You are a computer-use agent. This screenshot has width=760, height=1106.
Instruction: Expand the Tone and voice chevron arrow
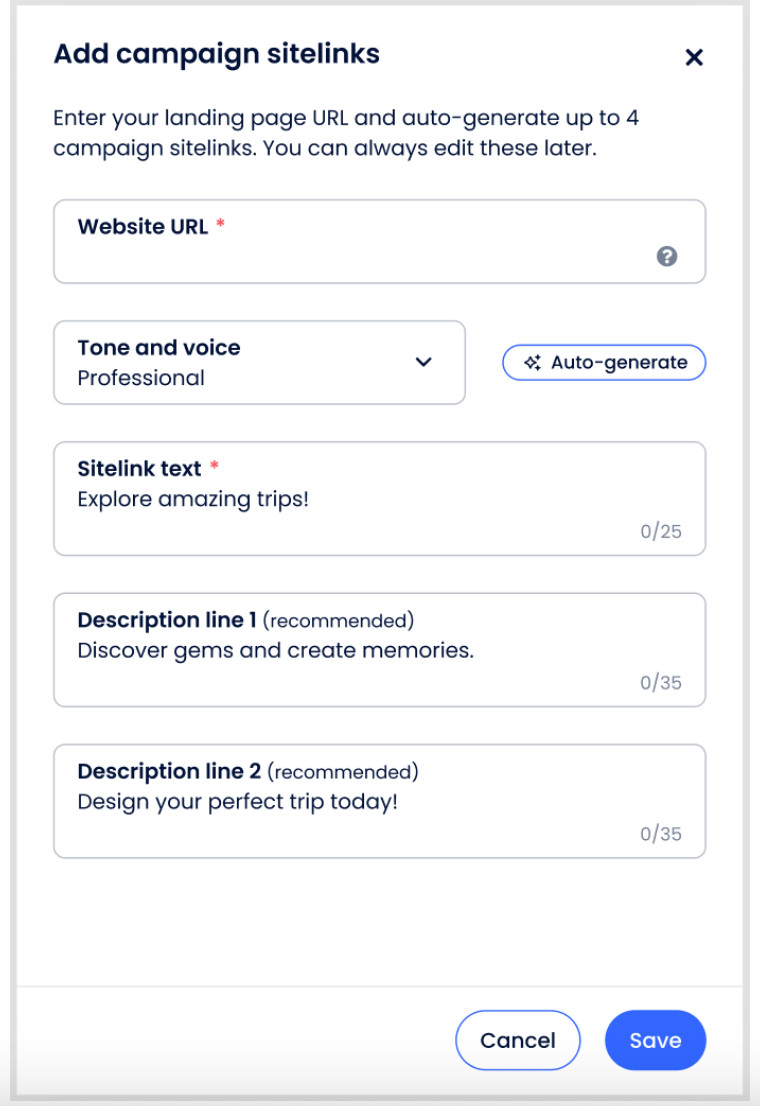pos(424,362)
